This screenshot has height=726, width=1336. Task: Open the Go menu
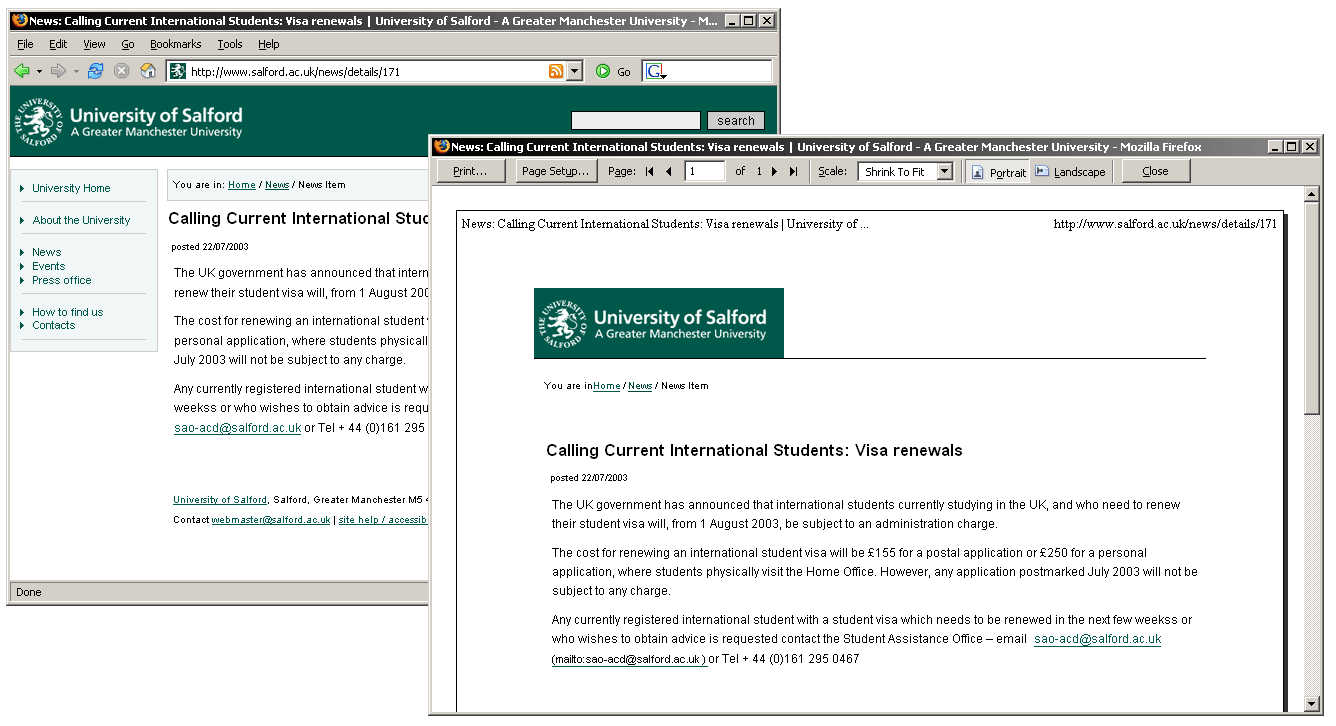(128, 44)
